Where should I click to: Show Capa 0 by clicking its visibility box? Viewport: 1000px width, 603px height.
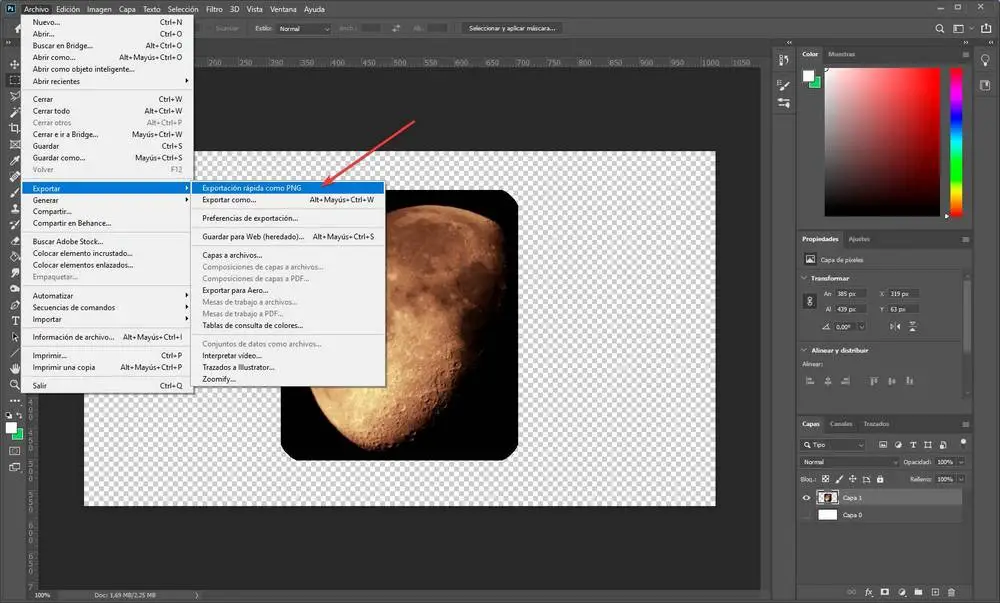pos(807,515)
